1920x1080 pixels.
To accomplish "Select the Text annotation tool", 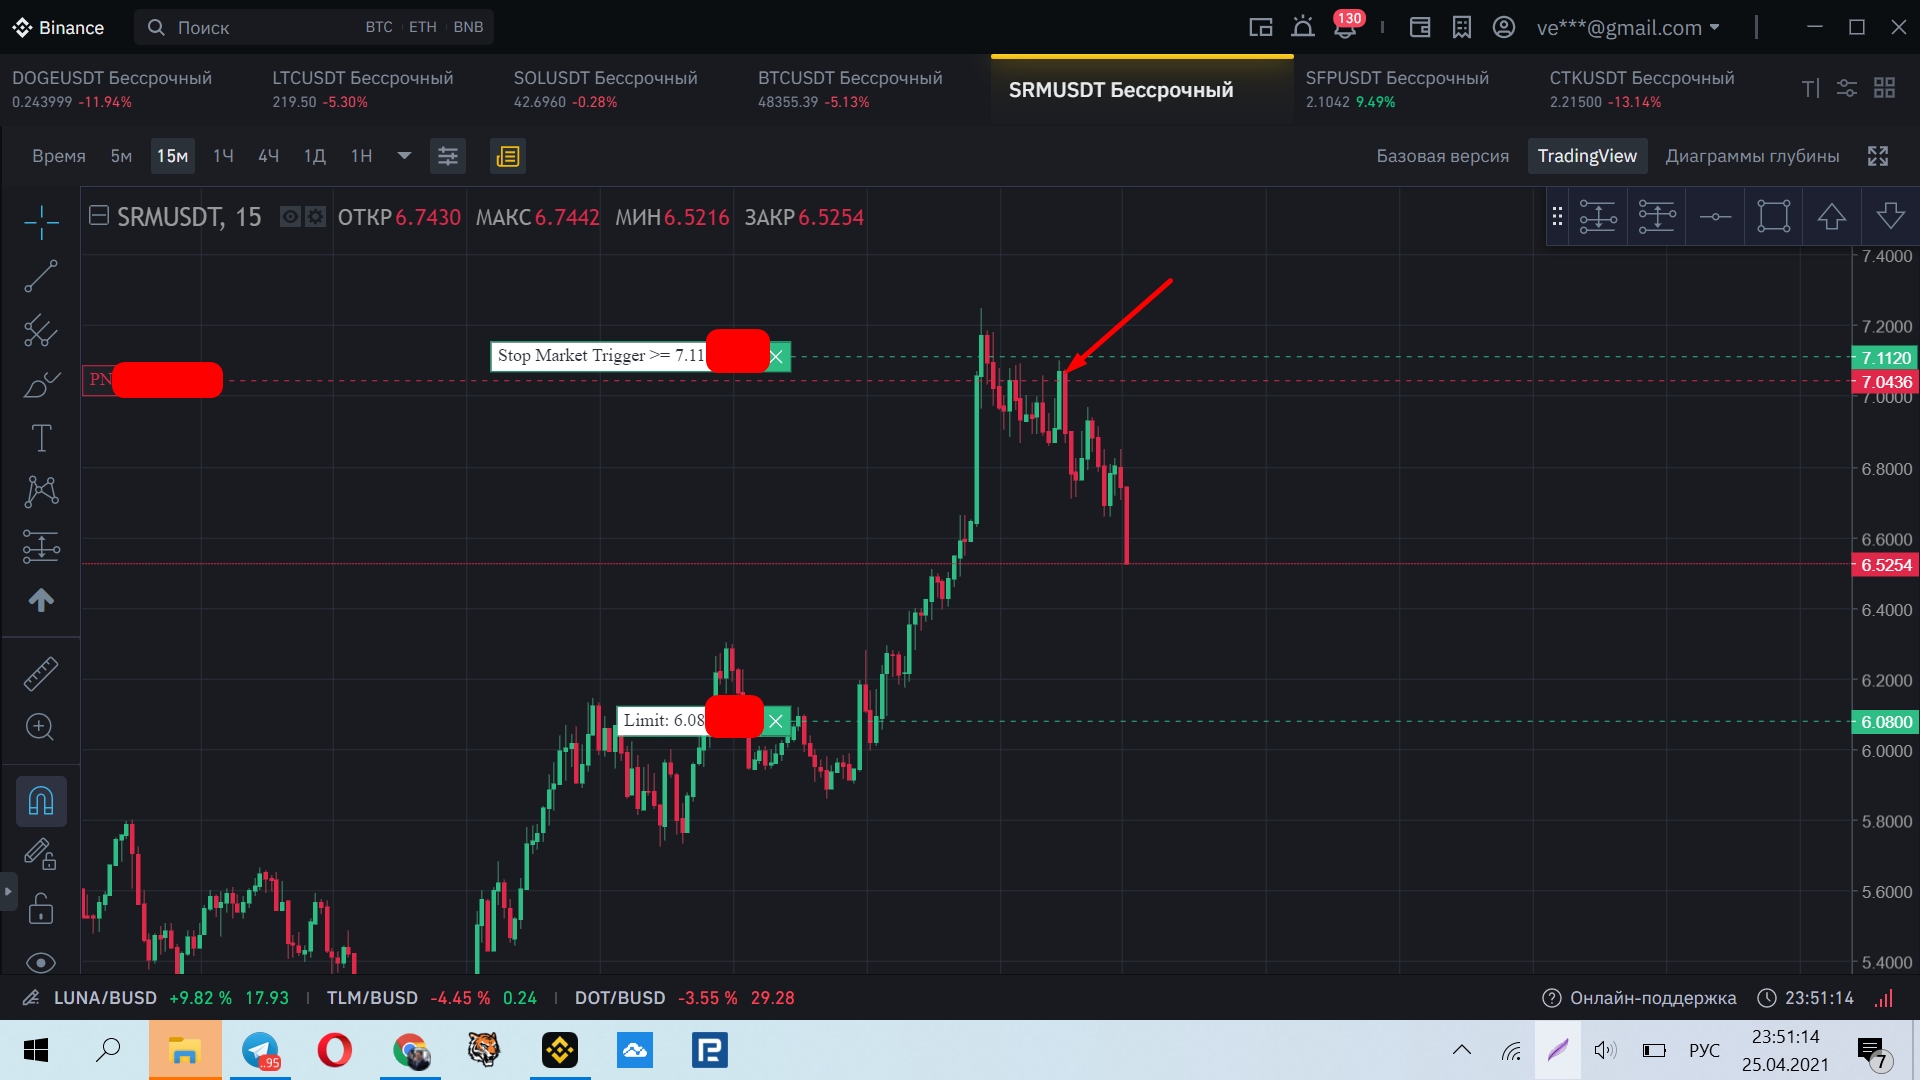I will [x=41, y=438].
